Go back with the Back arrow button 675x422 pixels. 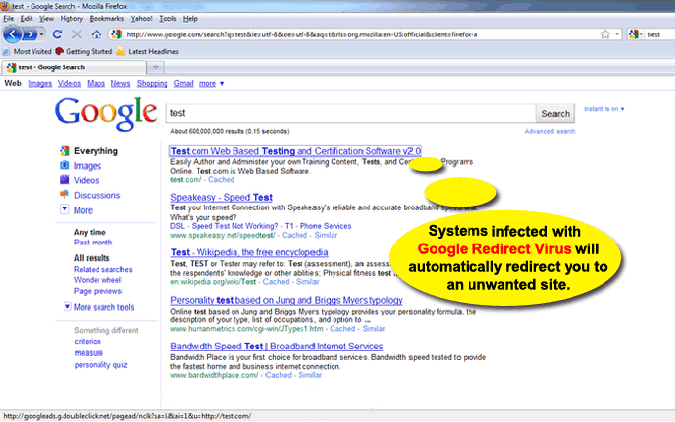tap(12, 34)
